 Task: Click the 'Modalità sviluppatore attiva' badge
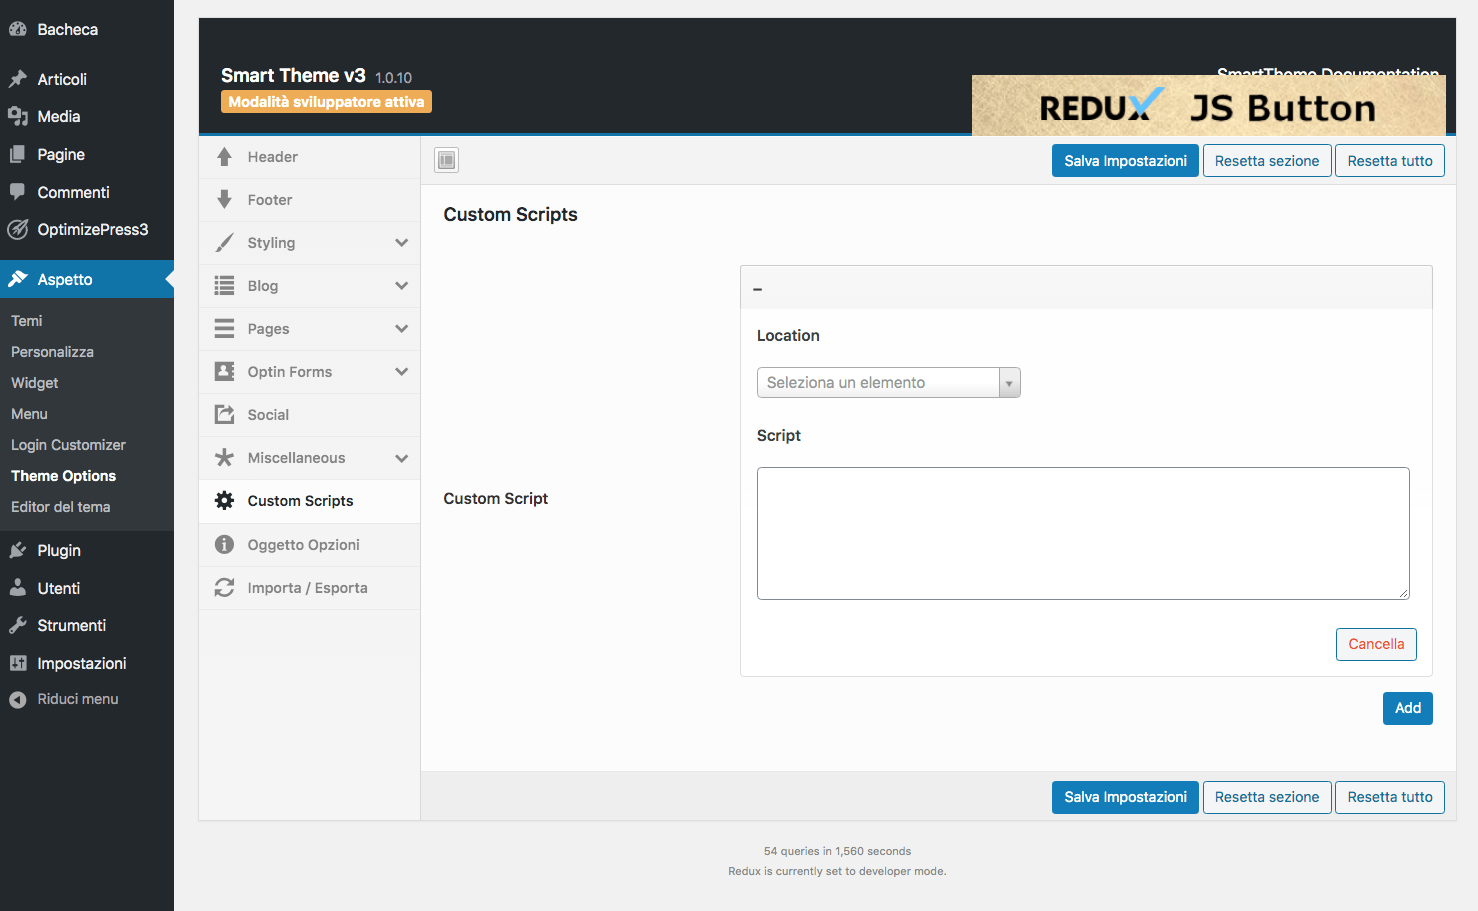[x=326, y=102]
